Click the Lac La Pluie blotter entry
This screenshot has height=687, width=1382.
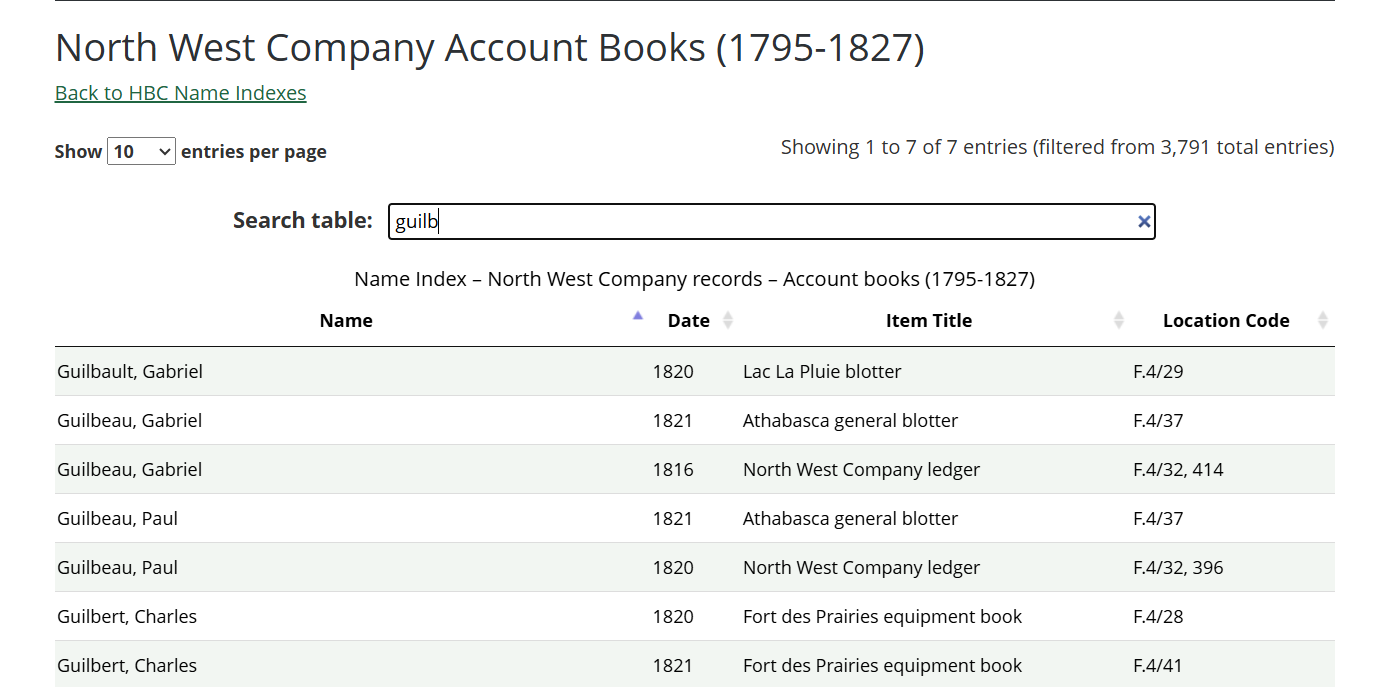click(821, 371)
